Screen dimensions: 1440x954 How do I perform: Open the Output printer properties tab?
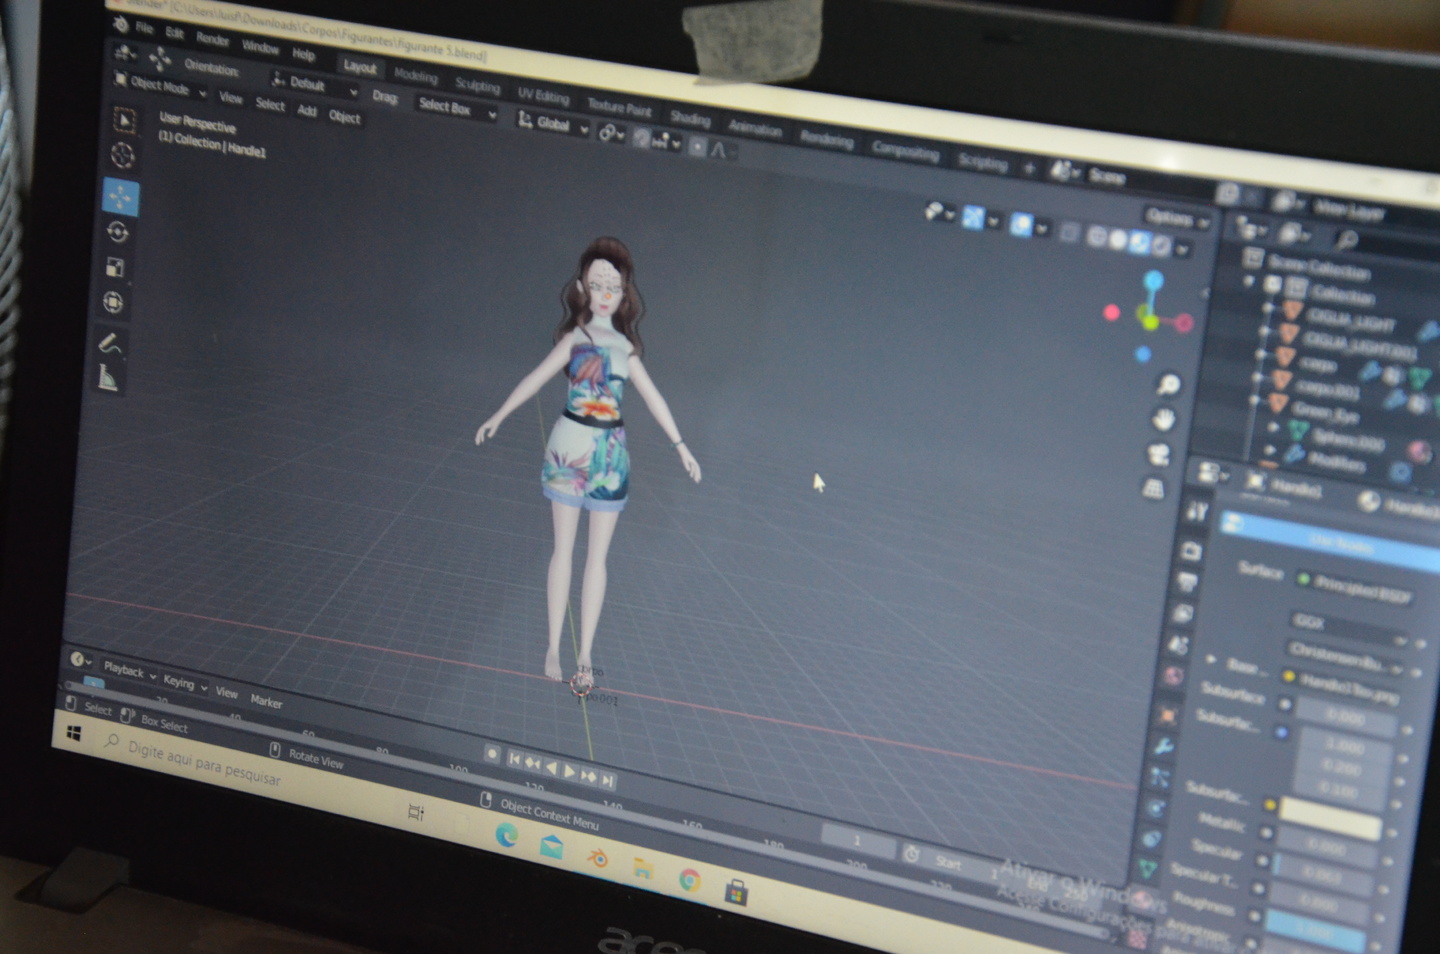click(1187, 582)
